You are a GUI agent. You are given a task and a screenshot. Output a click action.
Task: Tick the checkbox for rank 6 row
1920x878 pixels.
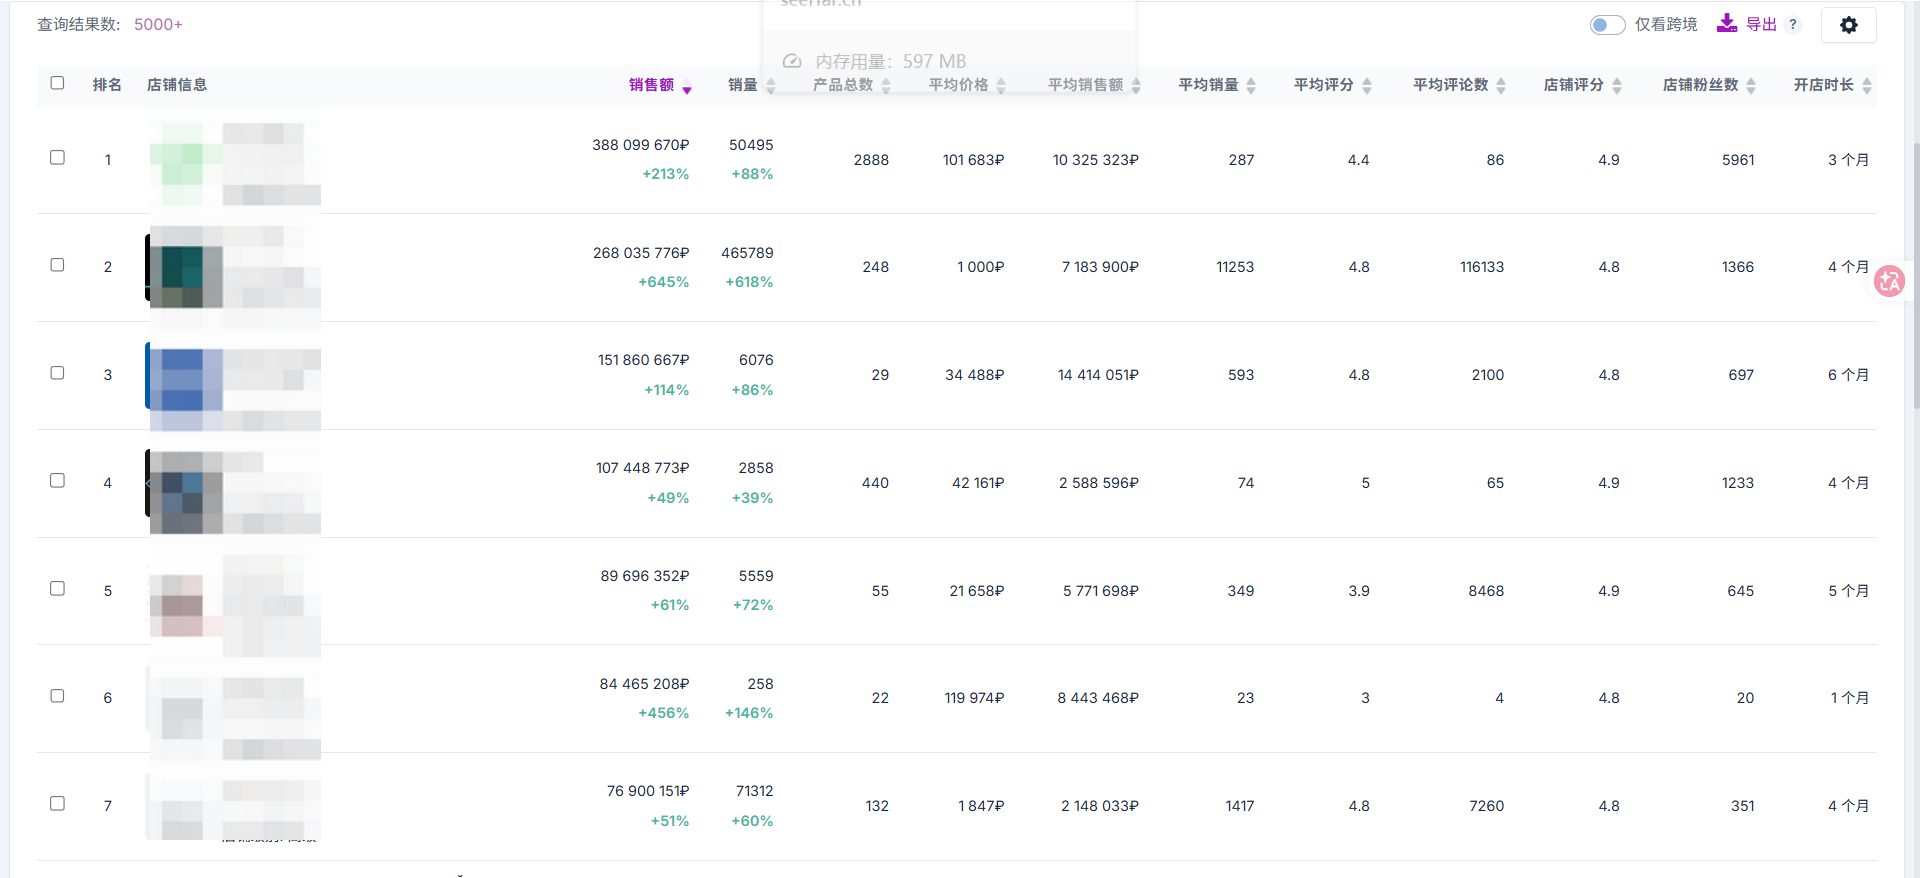(57, 696)
